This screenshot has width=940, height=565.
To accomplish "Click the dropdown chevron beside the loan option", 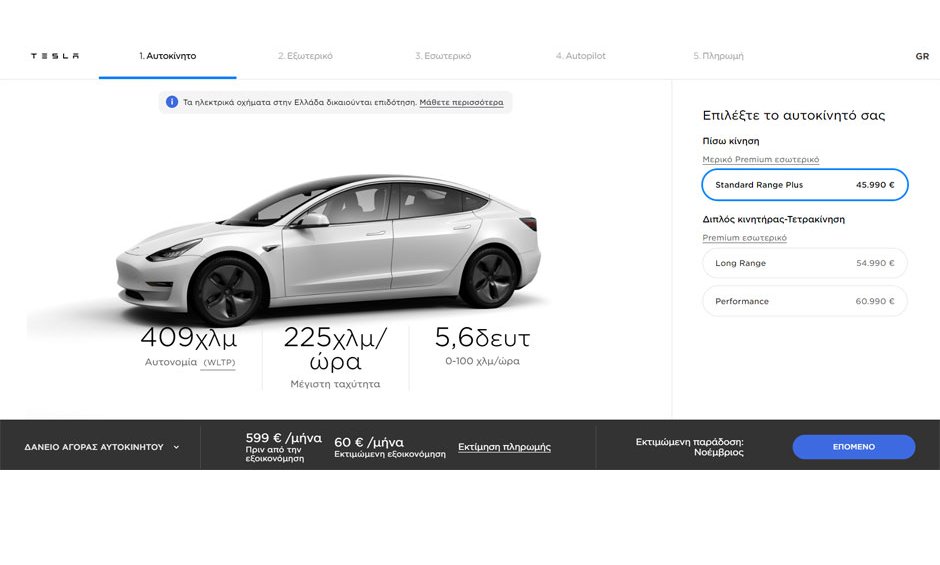I will pos(176,447).
